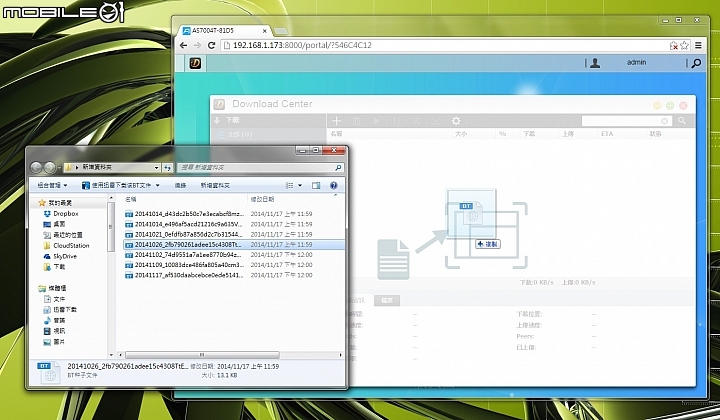Click the Download Center search magnifier icon
The height and width of the screenshot is (420, 720).
682,120
